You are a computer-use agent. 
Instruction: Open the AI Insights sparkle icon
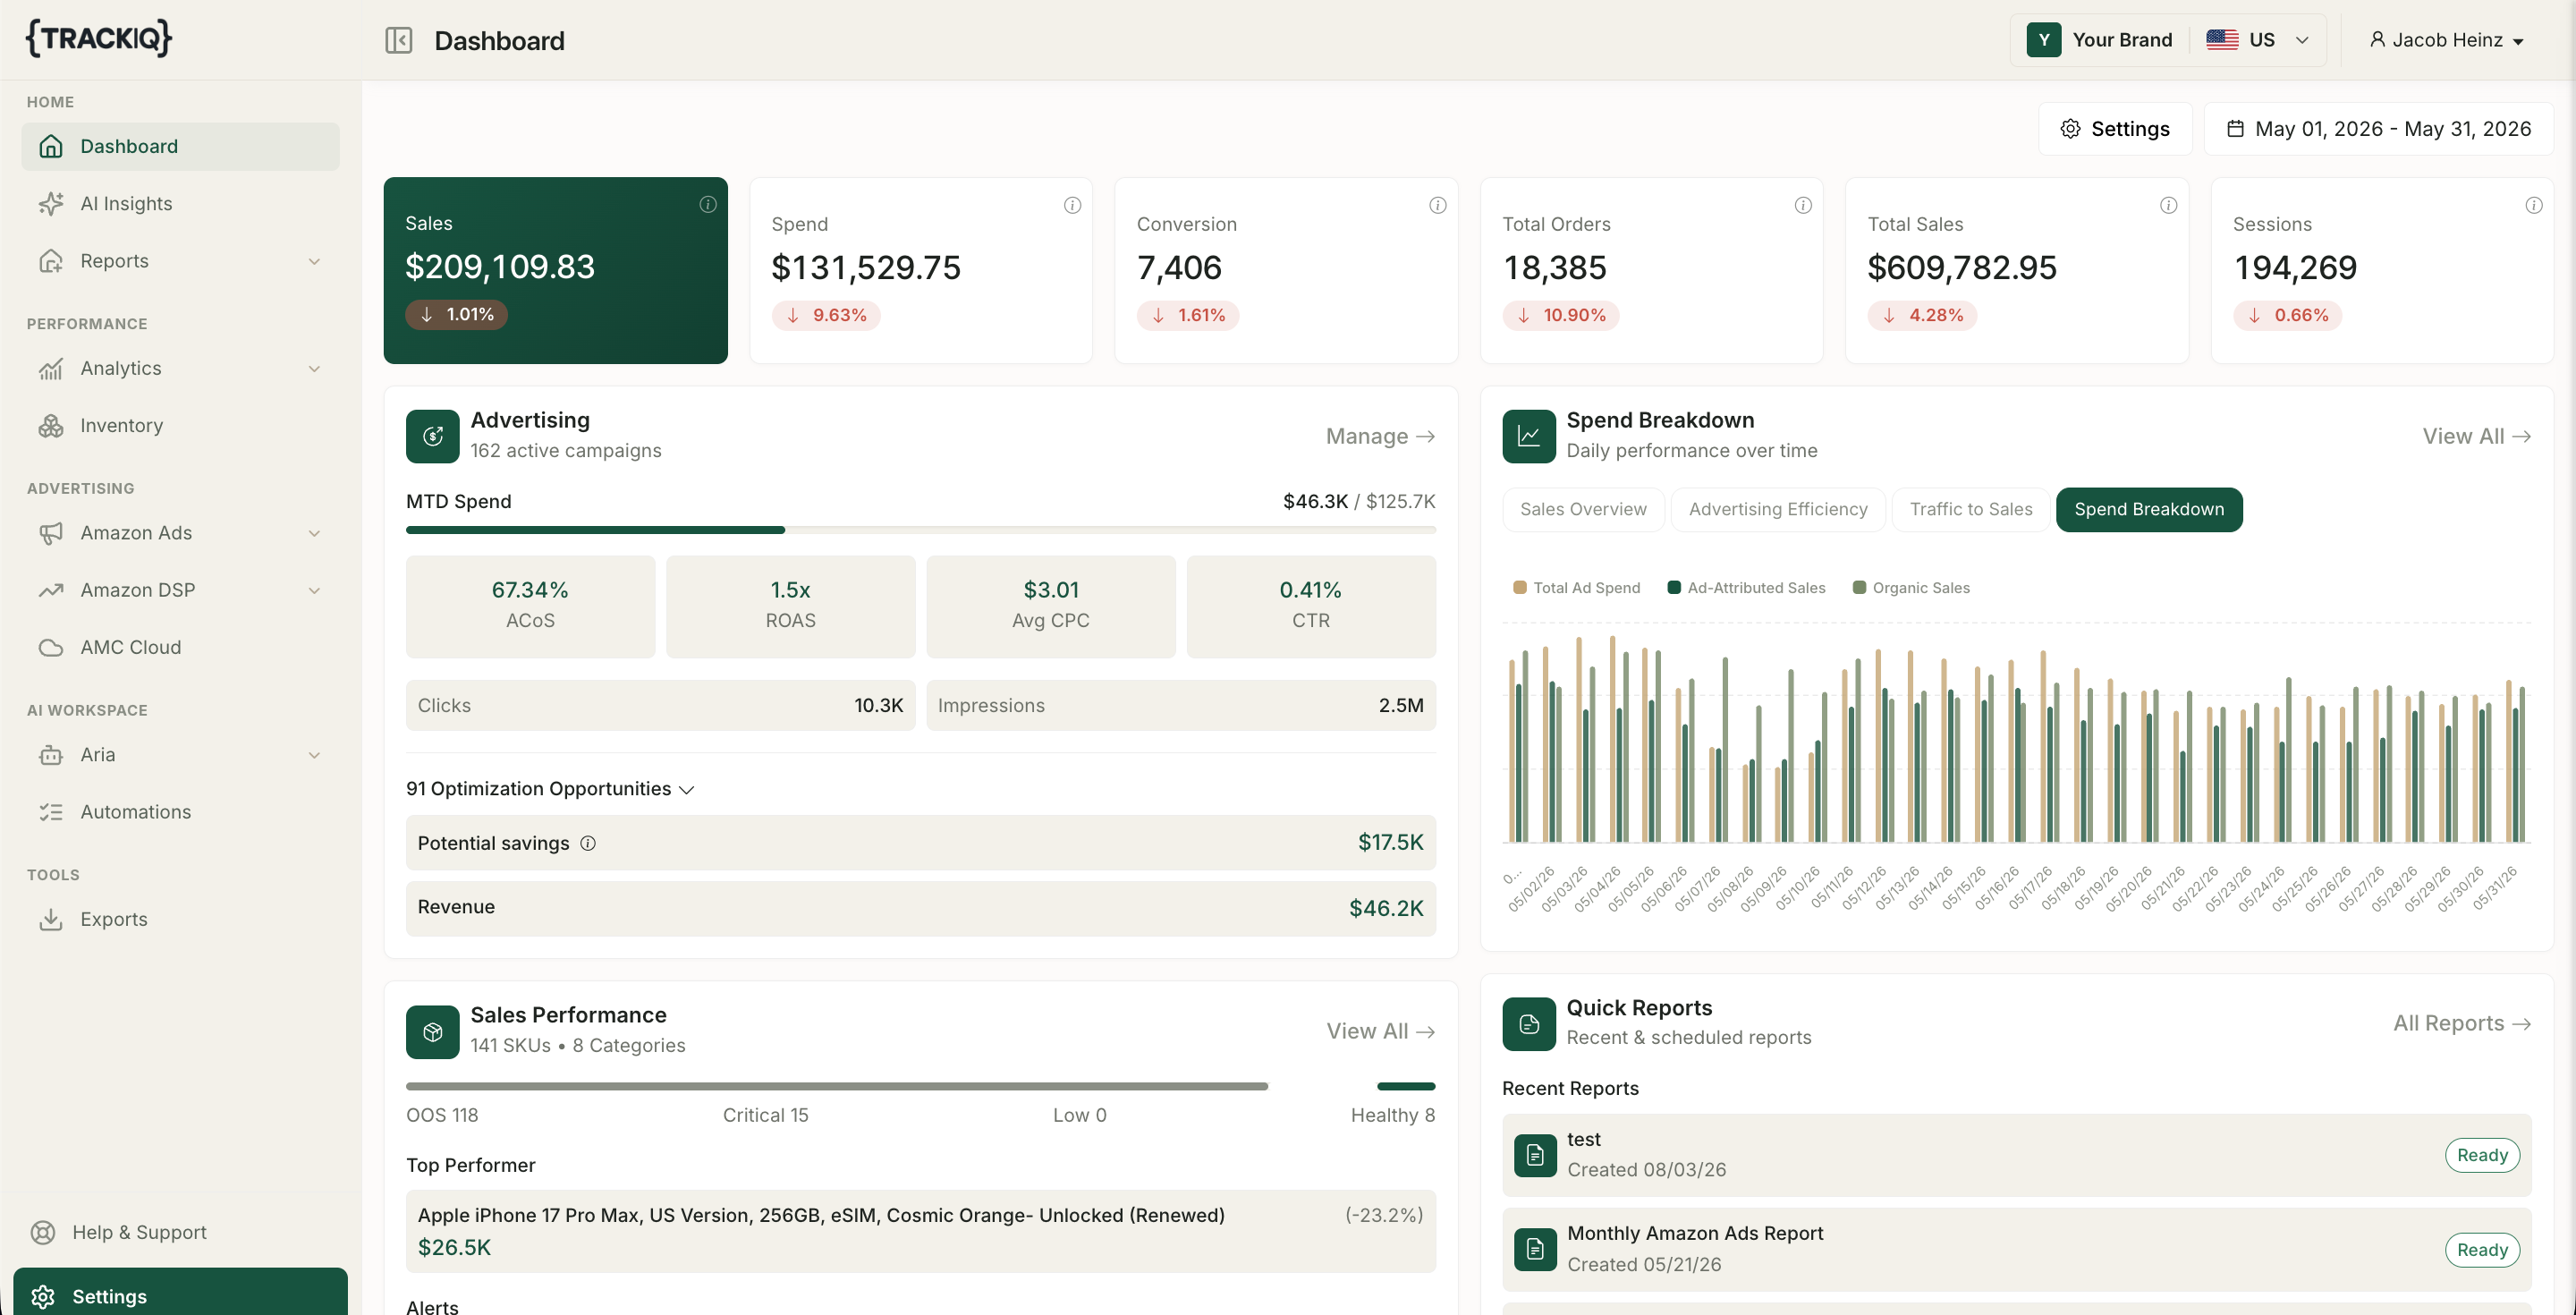51,204
